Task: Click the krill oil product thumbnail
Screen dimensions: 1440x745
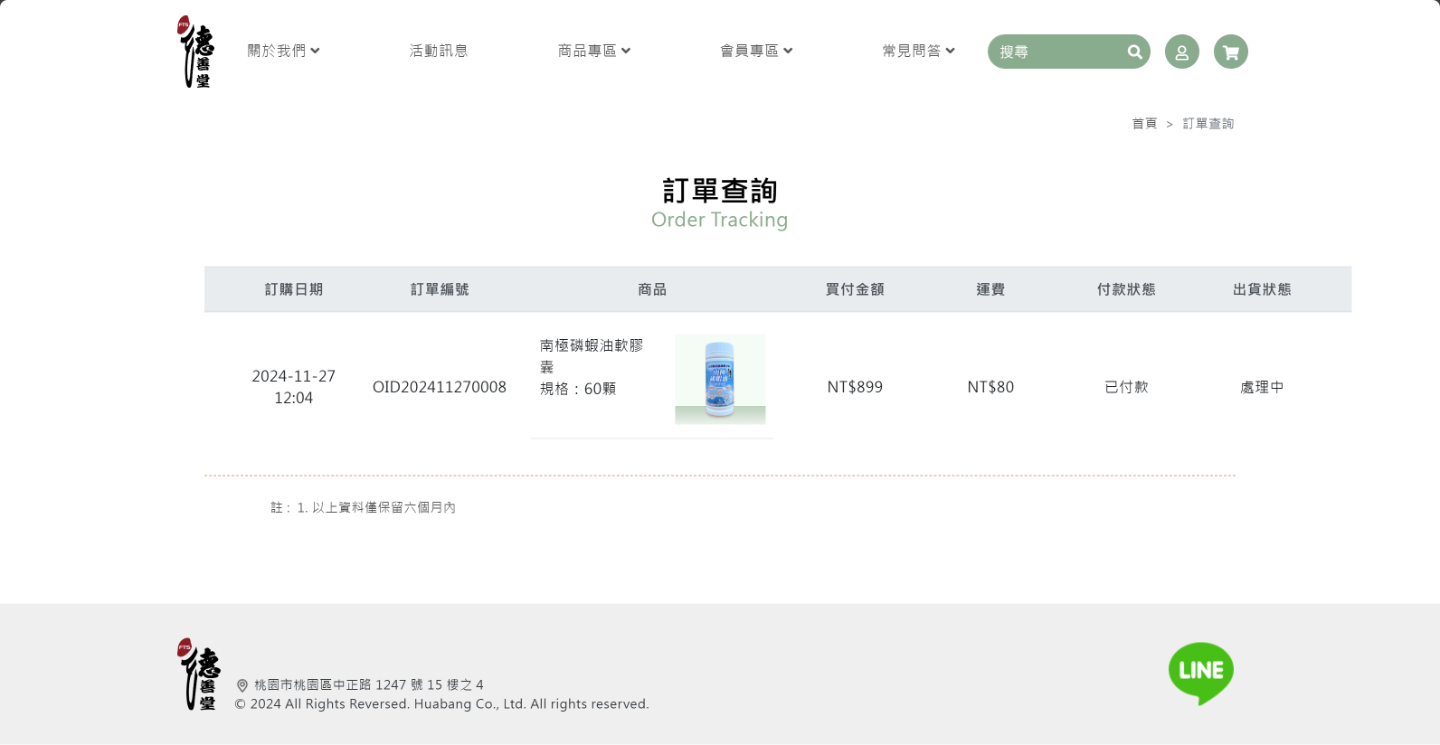Action: [720, 379]
